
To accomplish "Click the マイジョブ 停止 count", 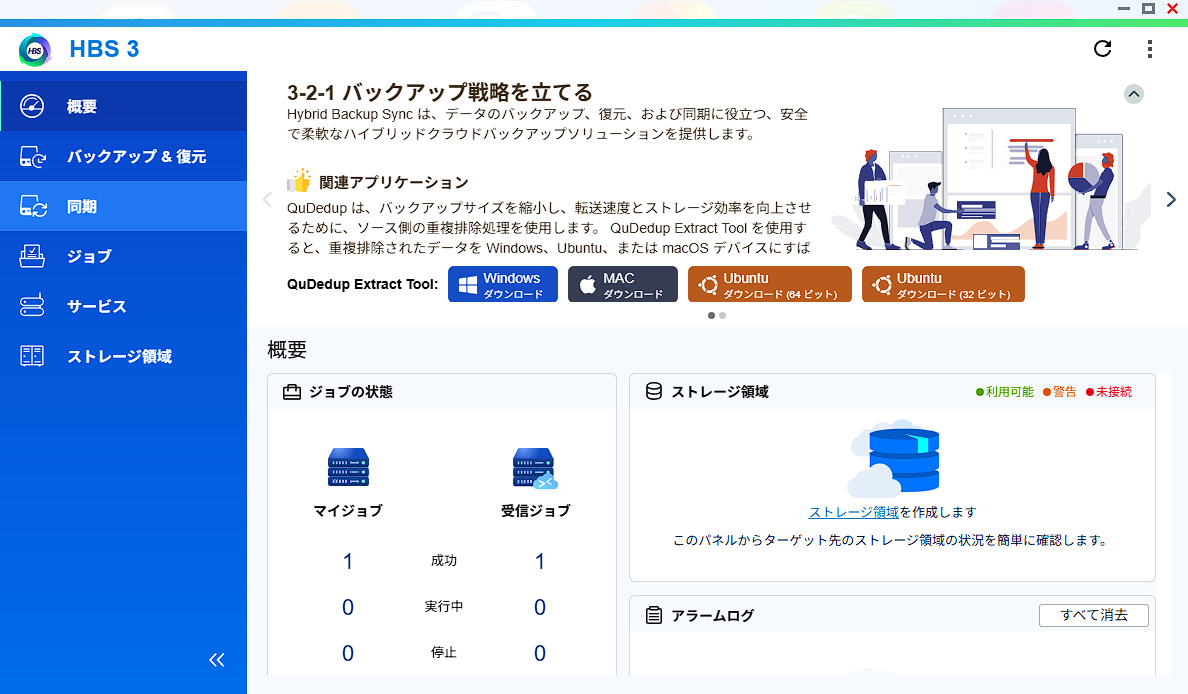I will (348, 653).
